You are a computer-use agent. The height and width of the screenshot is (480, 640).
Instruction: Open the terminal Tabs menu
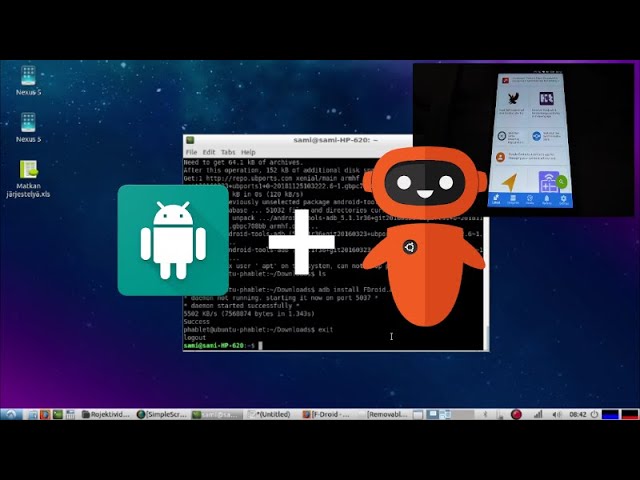coord(228,152)
